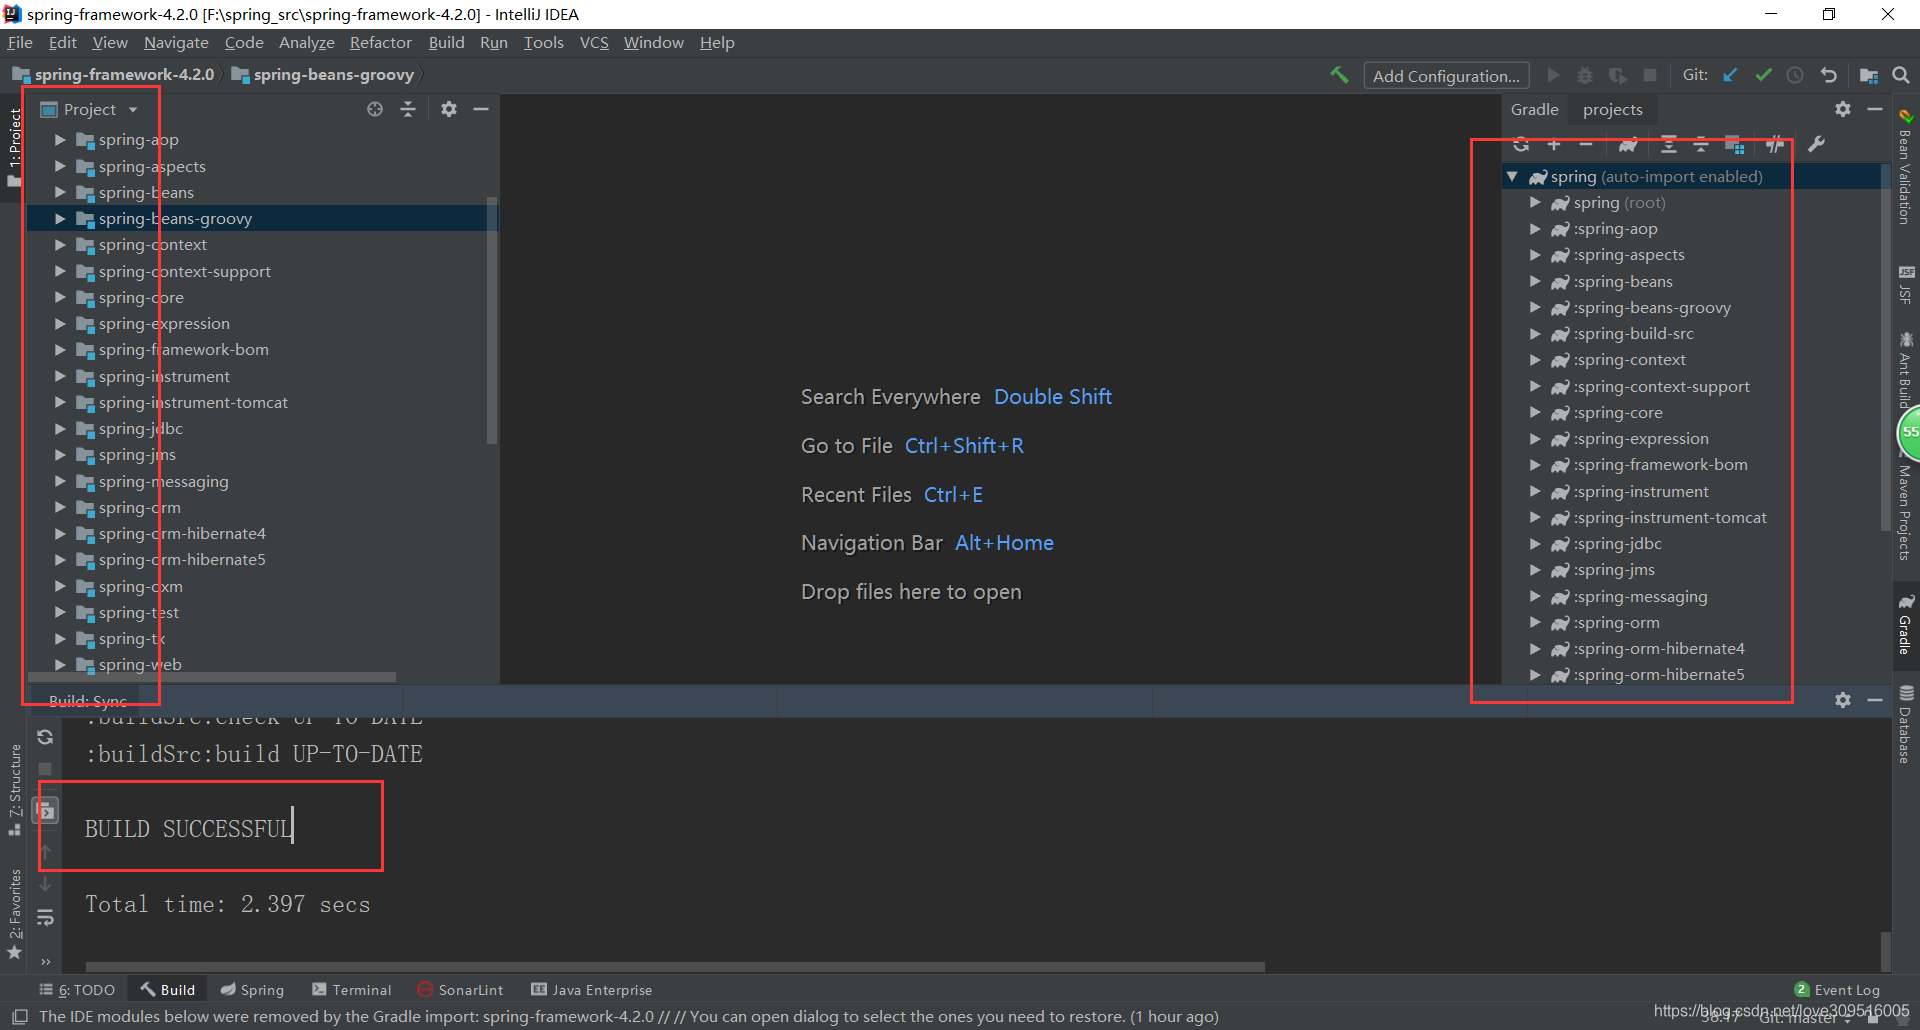Screen dimensions: 1920x1030
Task: Click Gradle panel gear options icon
Action: pyautogui.click(x=1843, y=109)
